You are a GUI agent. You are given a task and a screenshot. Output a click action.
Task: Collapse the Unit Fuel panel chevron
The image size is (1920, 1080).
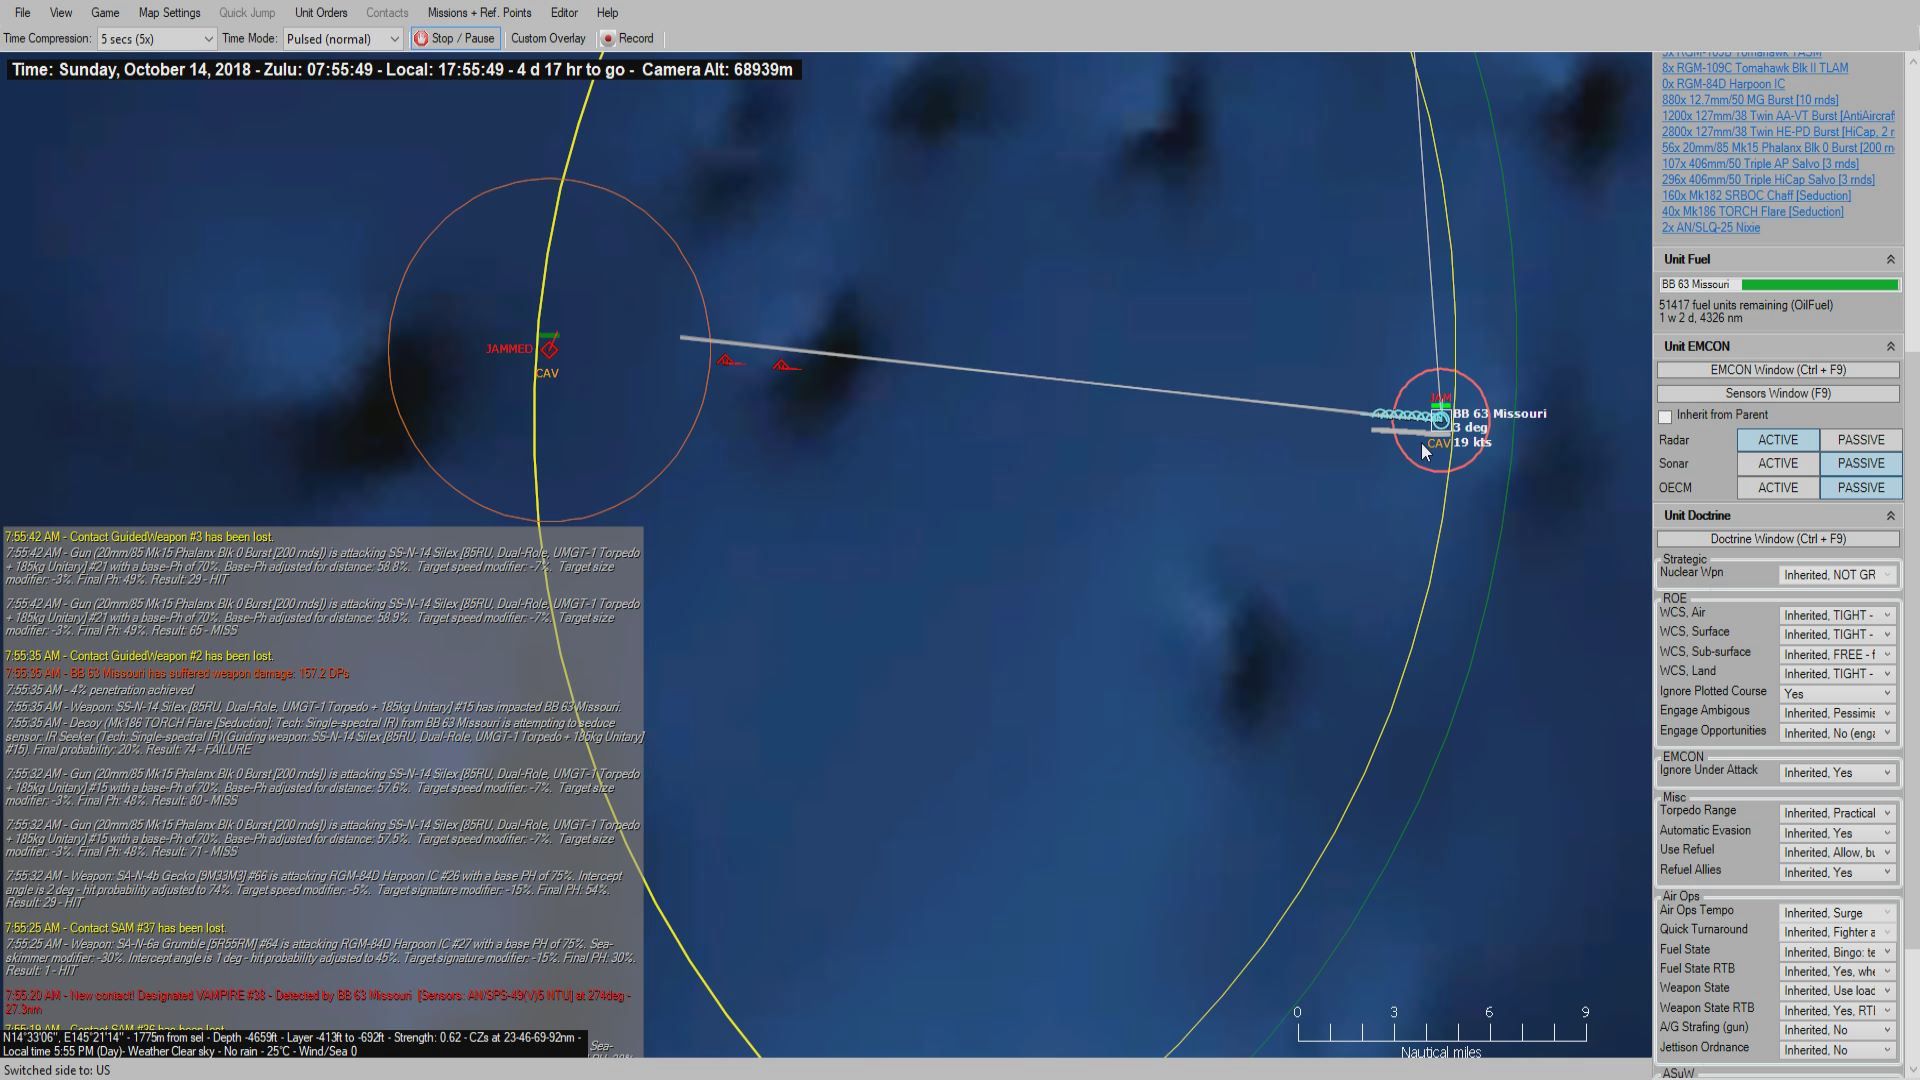point(1890,260)
